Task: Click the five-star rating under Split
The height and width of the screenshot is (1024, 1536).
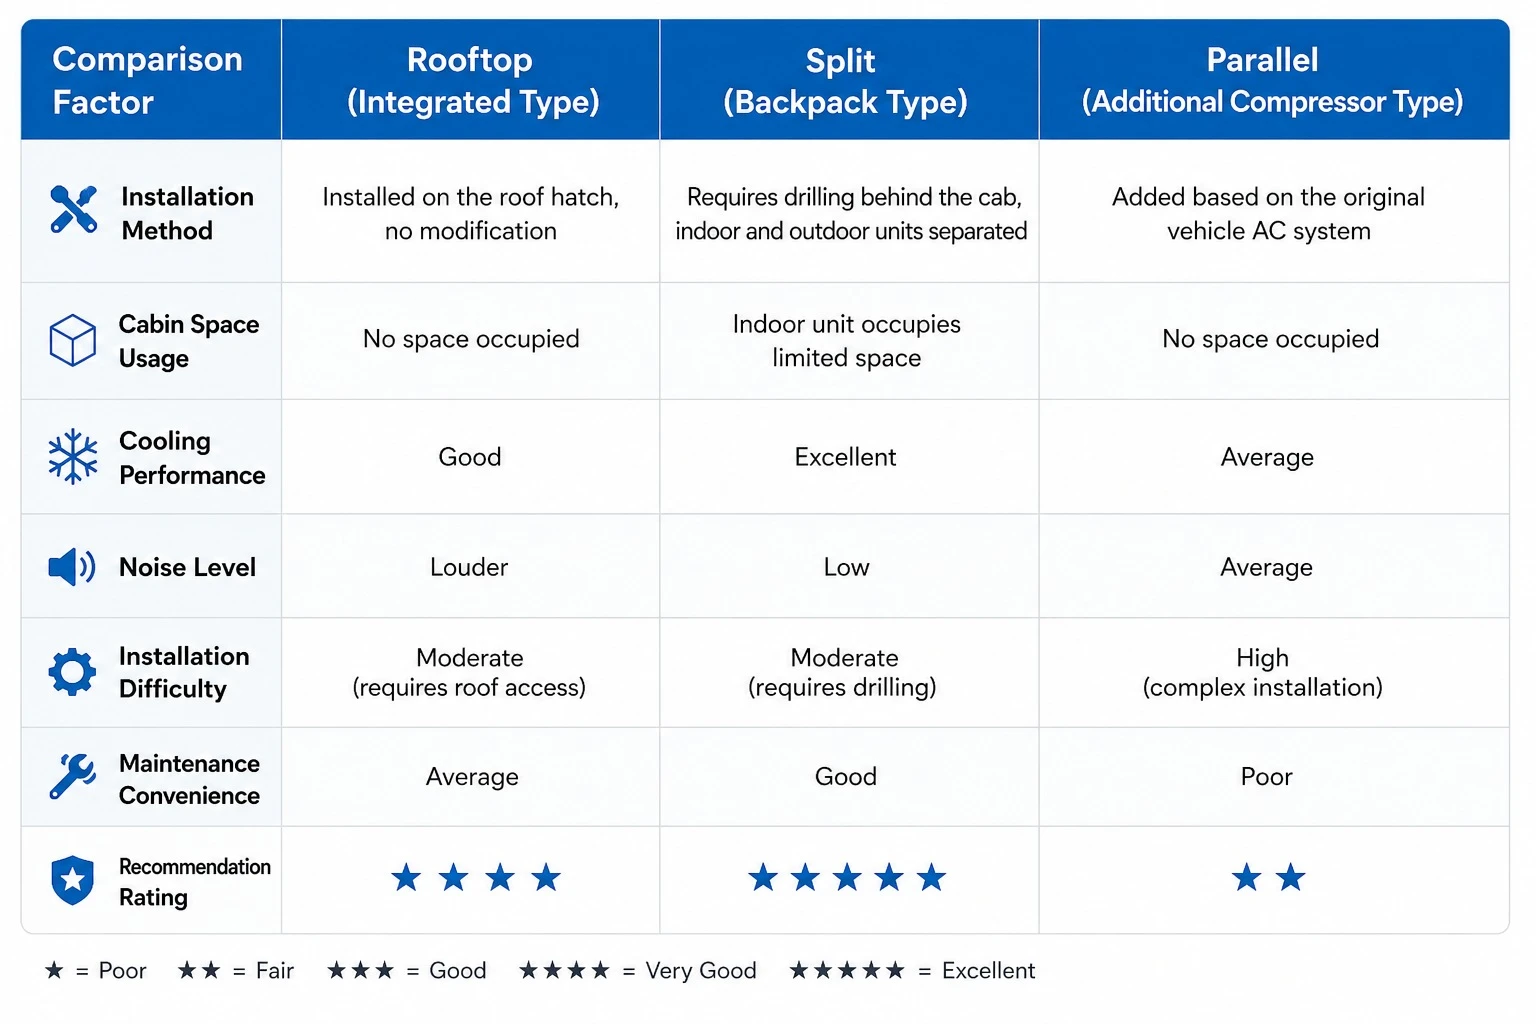Action: (x=847, y=878)
